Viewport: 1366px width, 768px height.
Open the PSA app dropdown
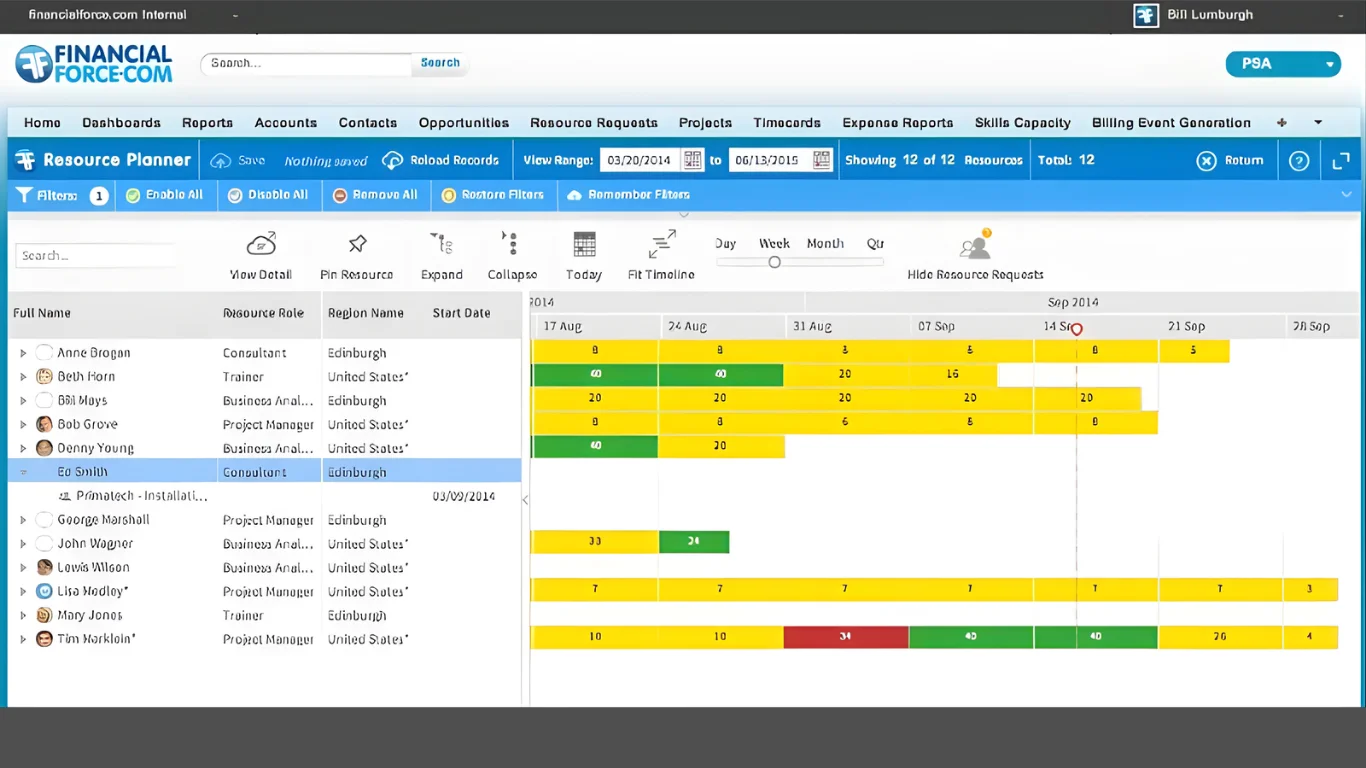1283,63
